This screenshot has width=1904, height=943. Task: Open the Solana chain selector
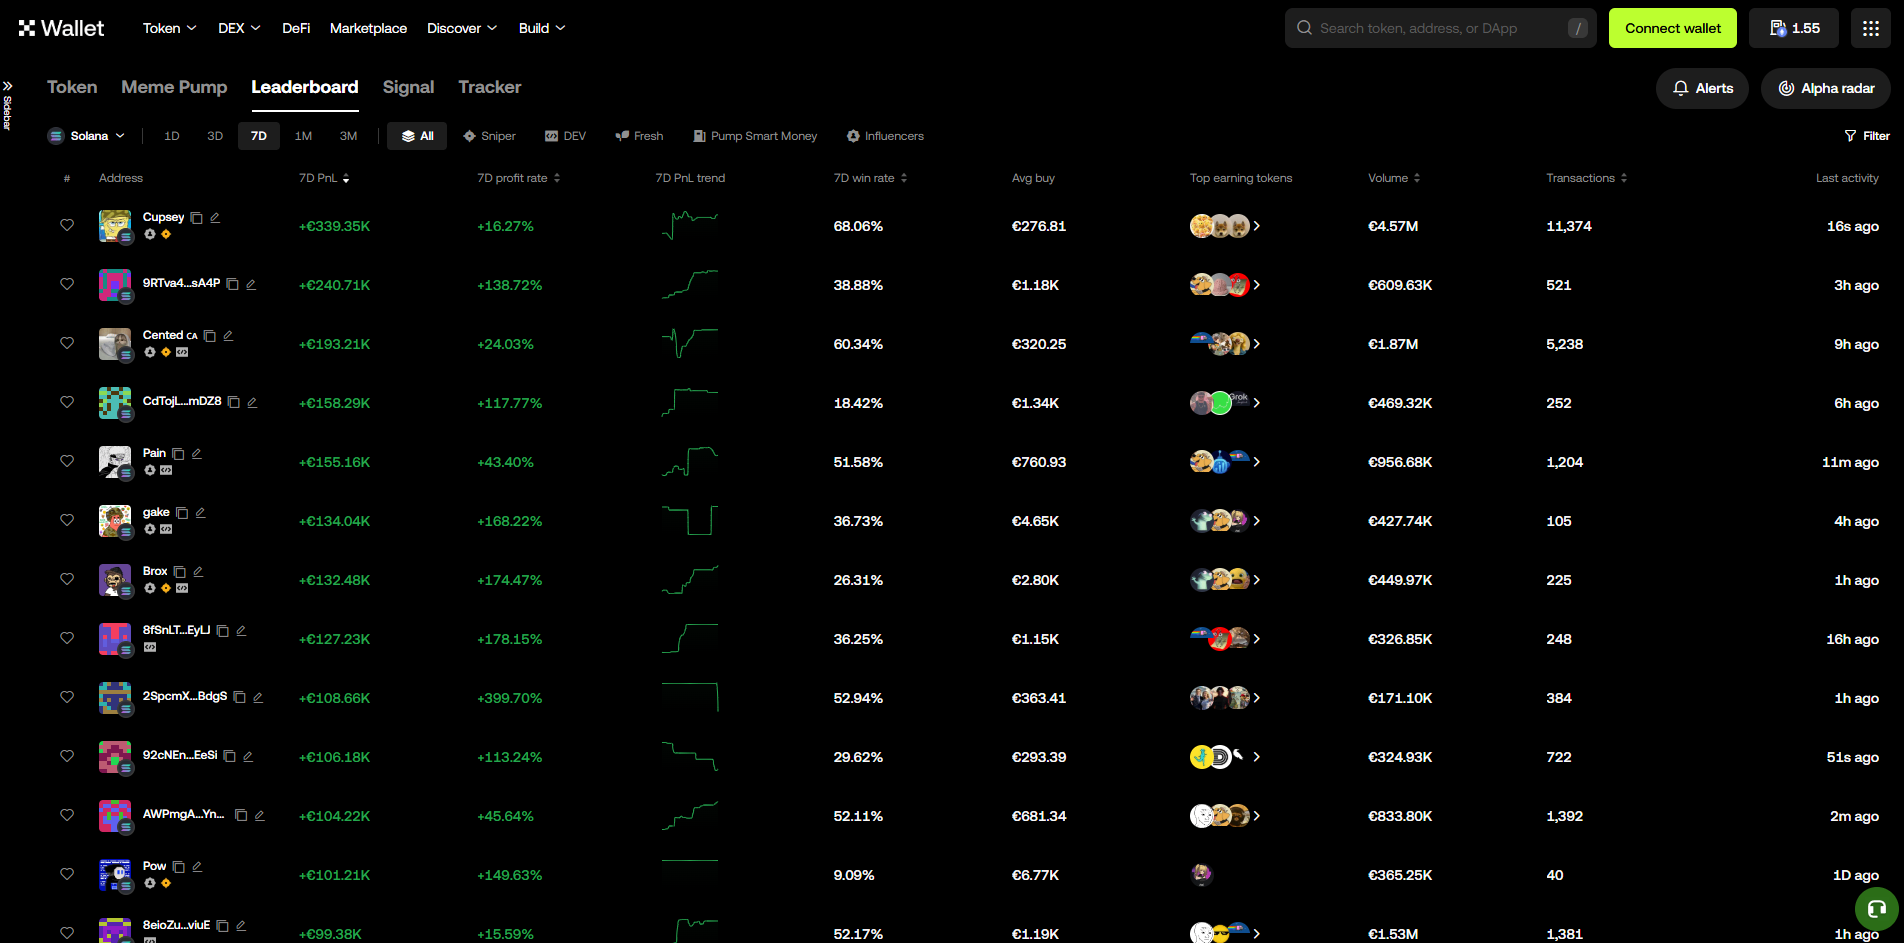[x=87, y=135]
